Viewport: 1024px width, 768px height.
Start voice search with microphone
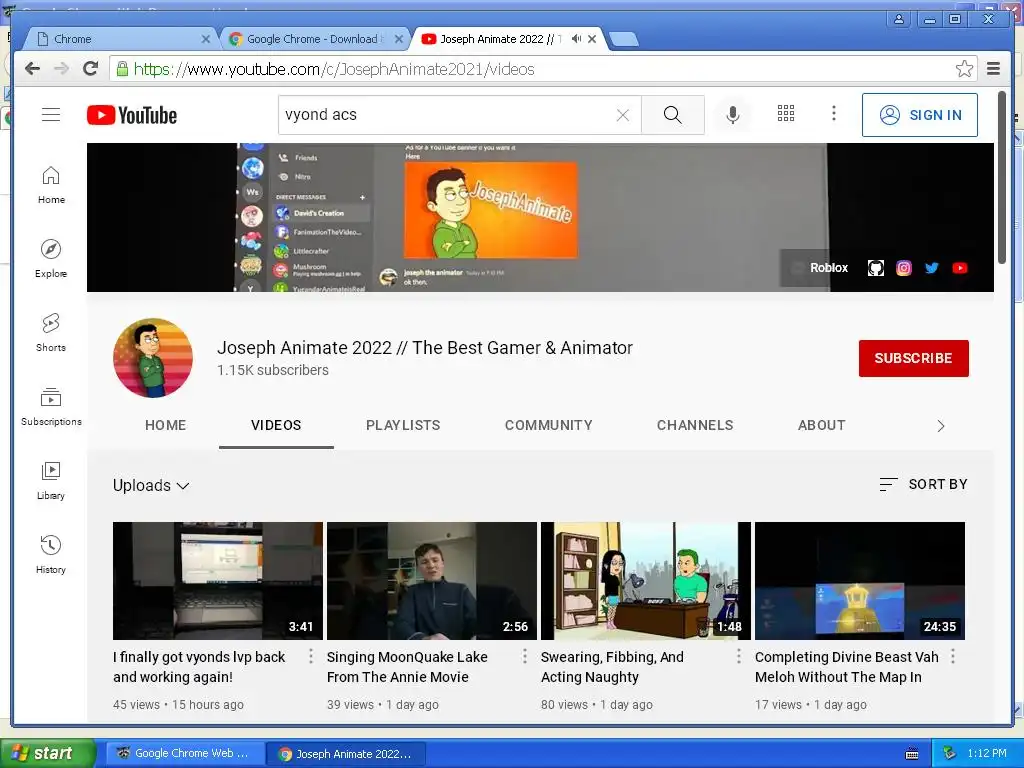[x=733, y=115]
